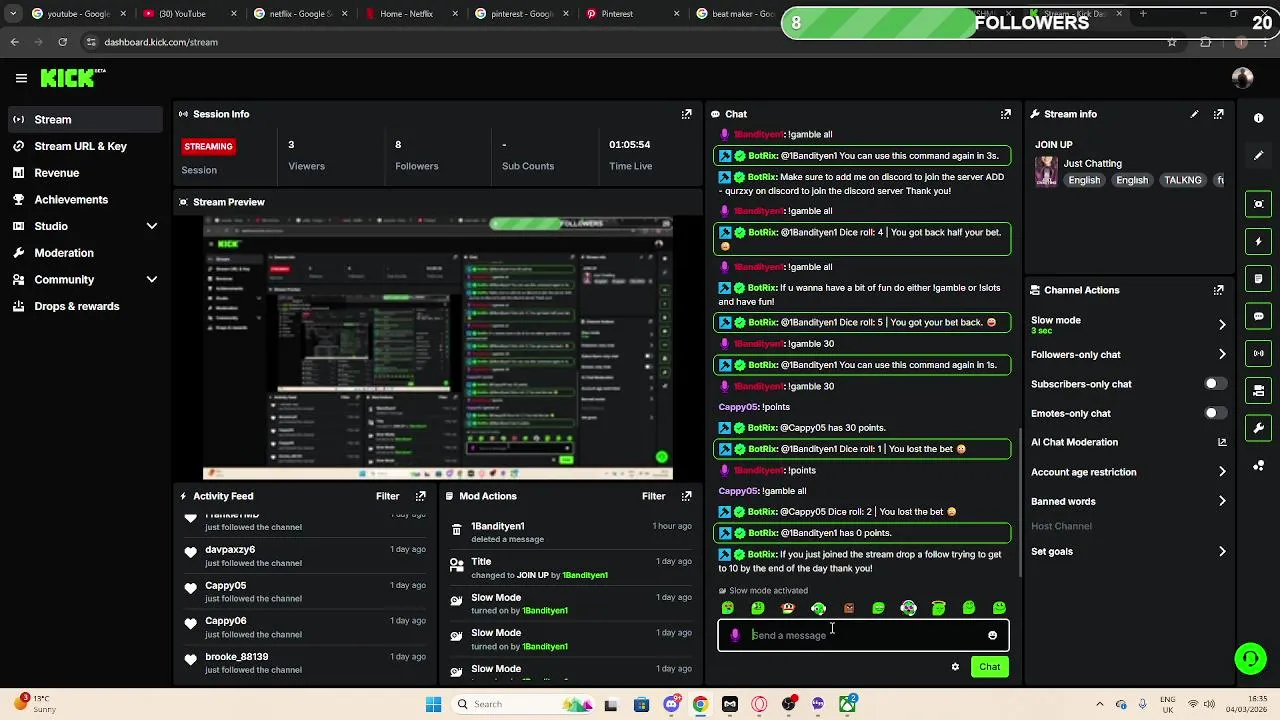
Task: Click the notes page icon in the right sidebar
Action: pos(1258,278)
